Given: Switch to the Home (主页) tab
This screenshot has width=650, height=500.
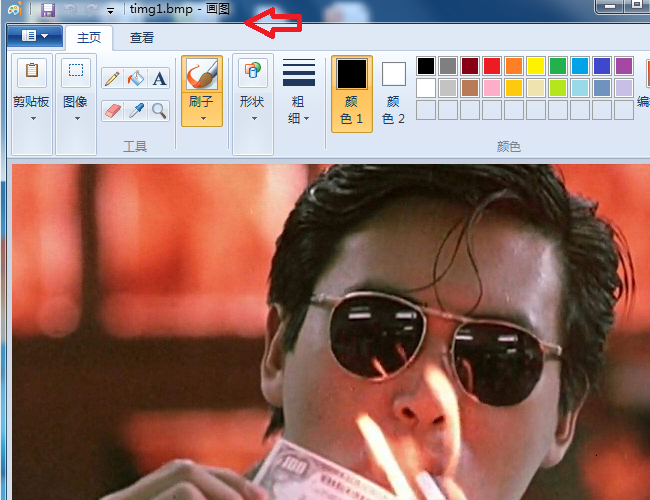Looking at the screenshot, I should (x=89, y=38).
